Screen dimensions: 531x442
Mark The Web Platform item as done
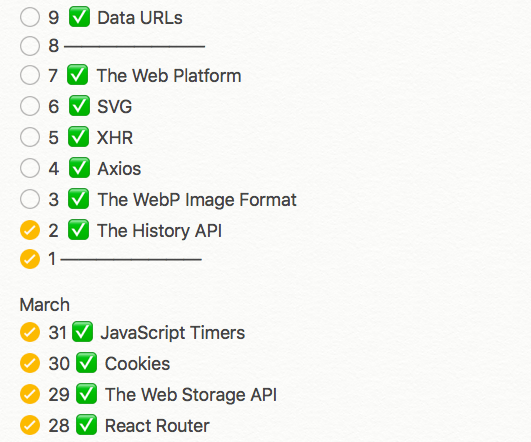(x=30, y=75)
